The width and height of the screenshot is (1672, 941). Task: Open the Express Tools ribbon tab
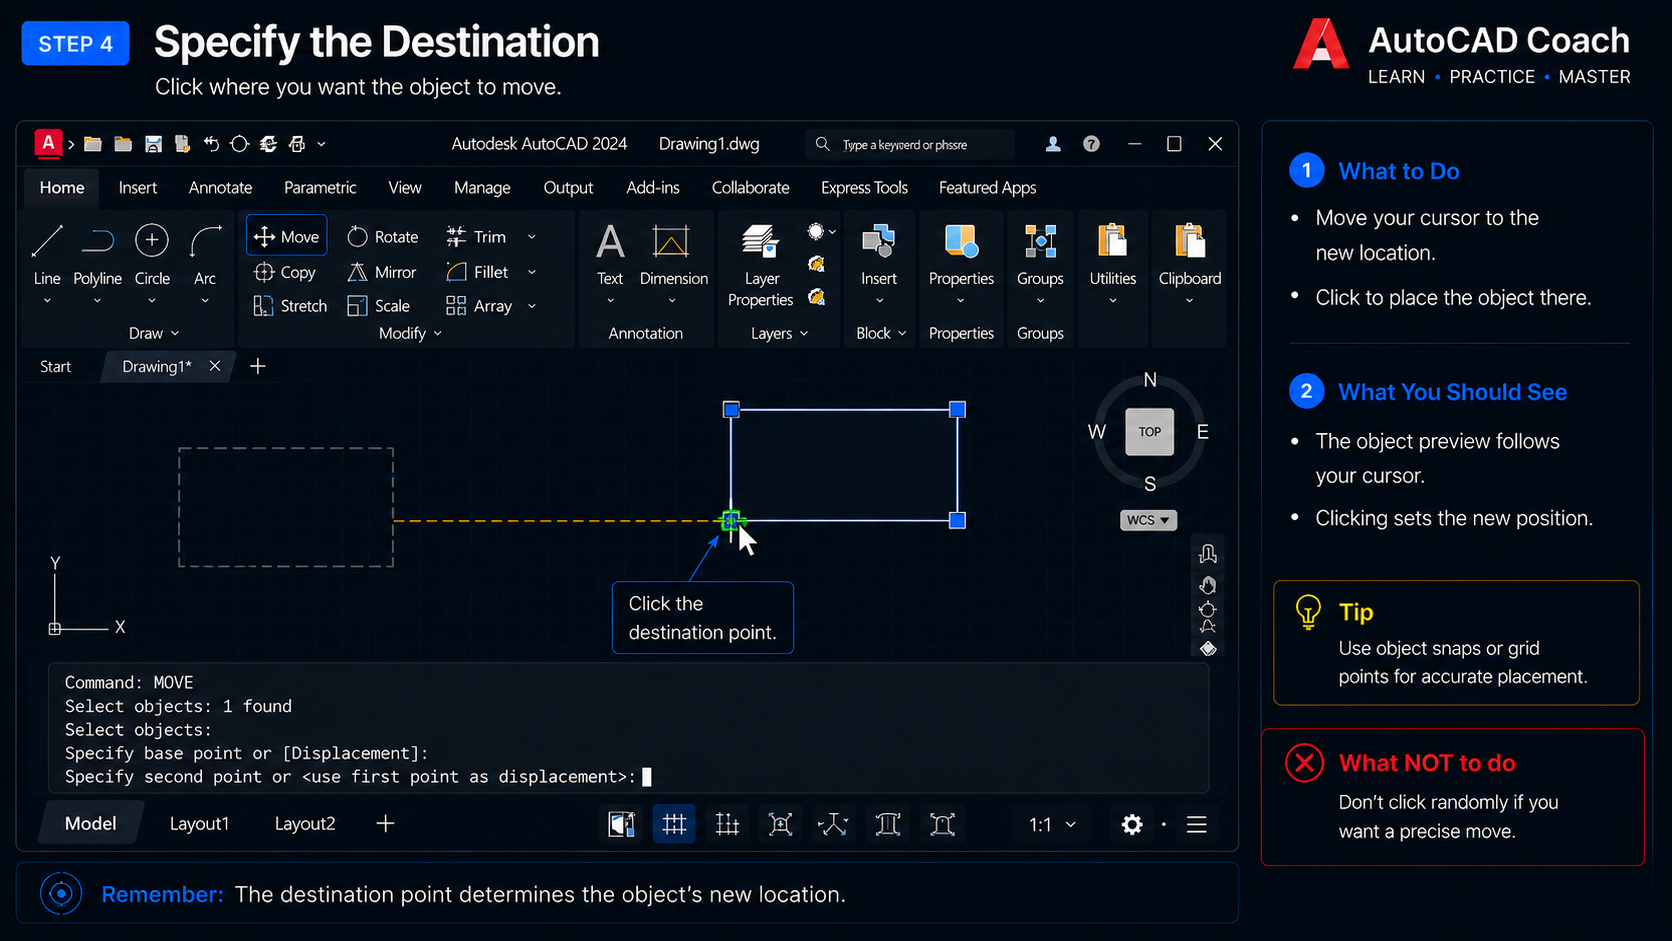(864, 188)
